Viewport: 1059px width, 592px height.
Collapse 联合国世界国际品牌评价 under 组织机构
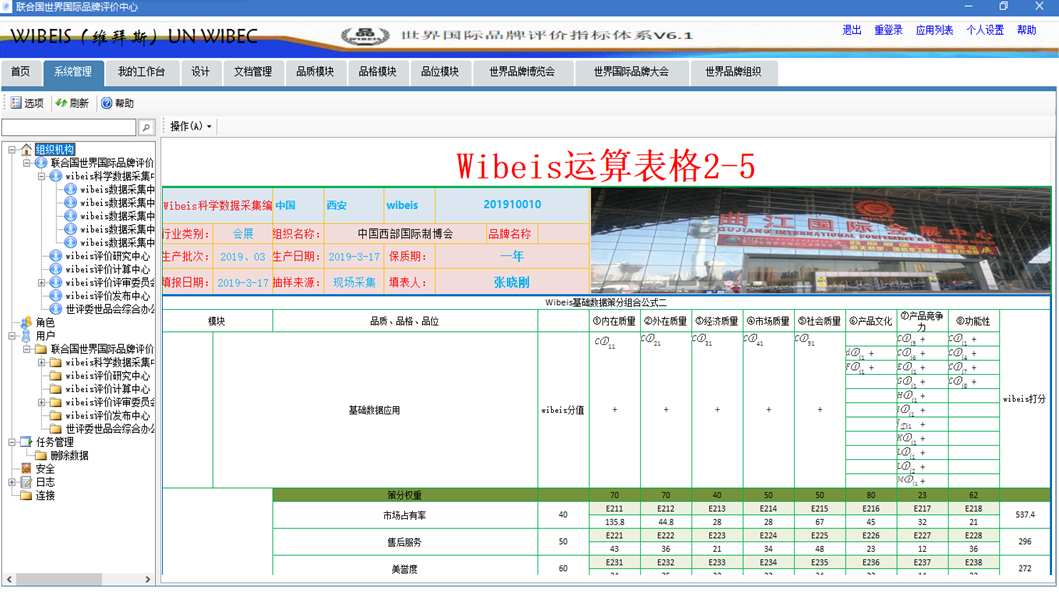[x=26, y=163]
